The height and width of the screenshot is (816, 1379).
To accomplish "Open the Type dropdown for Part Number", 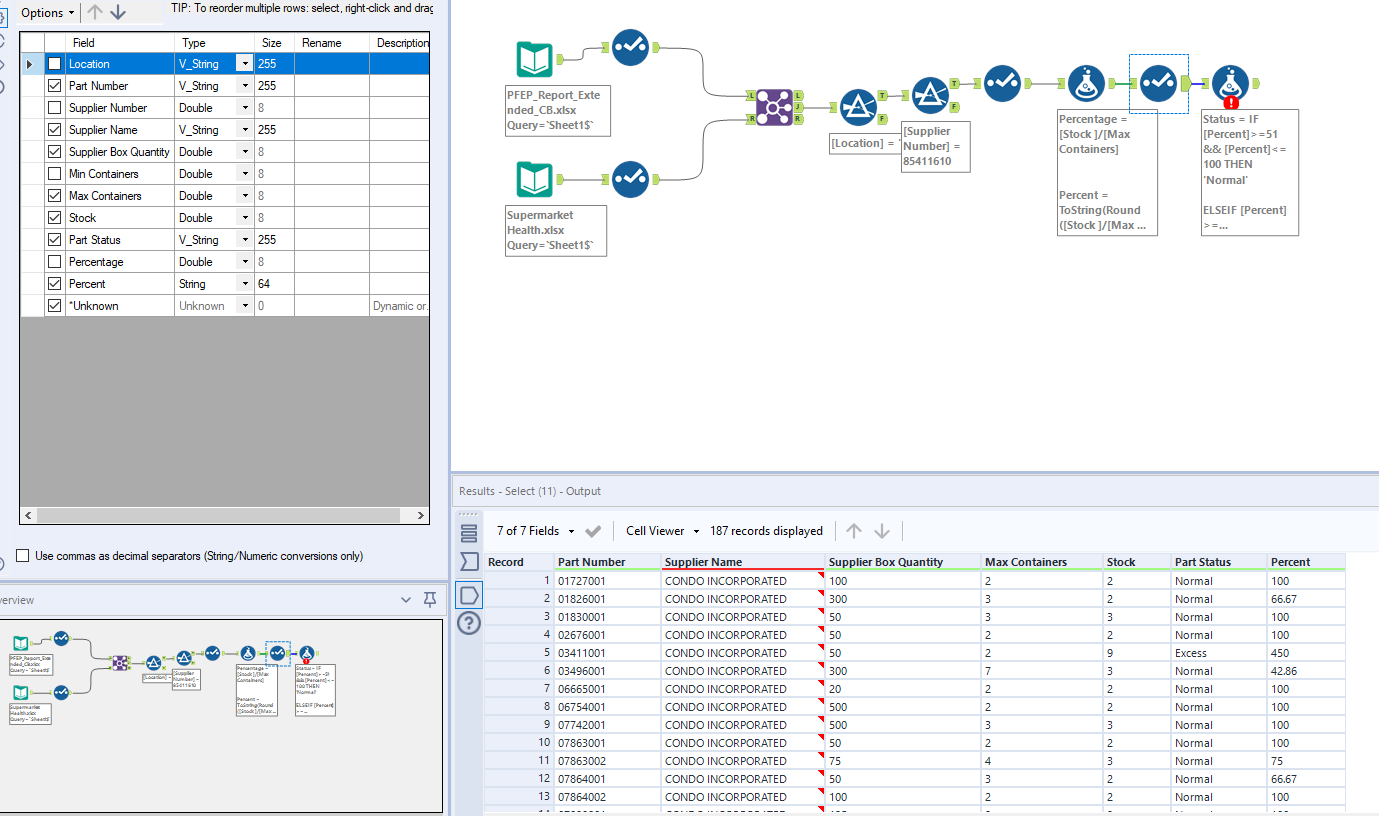I will click(x=244, y=86).
